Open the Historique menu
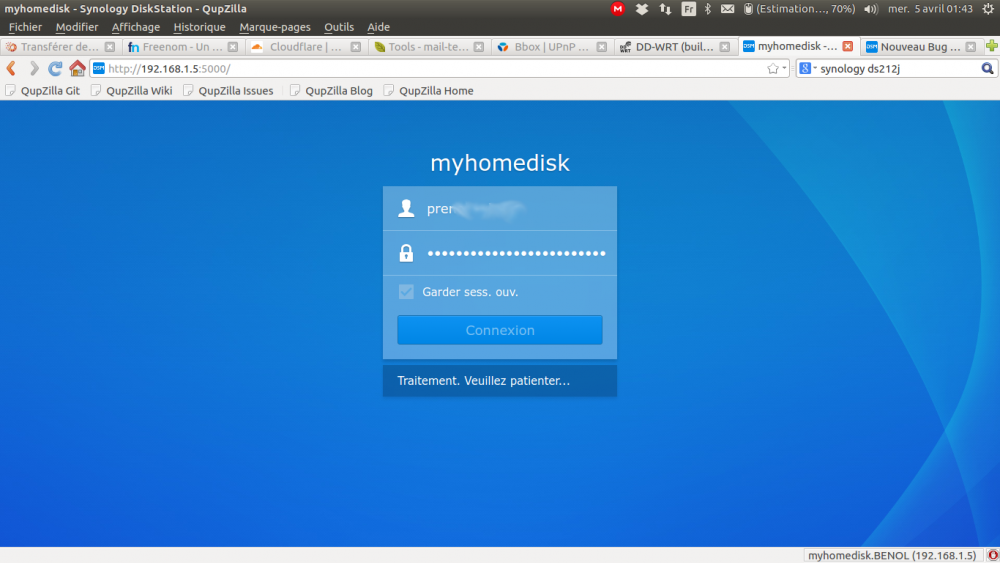 click(199, 27)
